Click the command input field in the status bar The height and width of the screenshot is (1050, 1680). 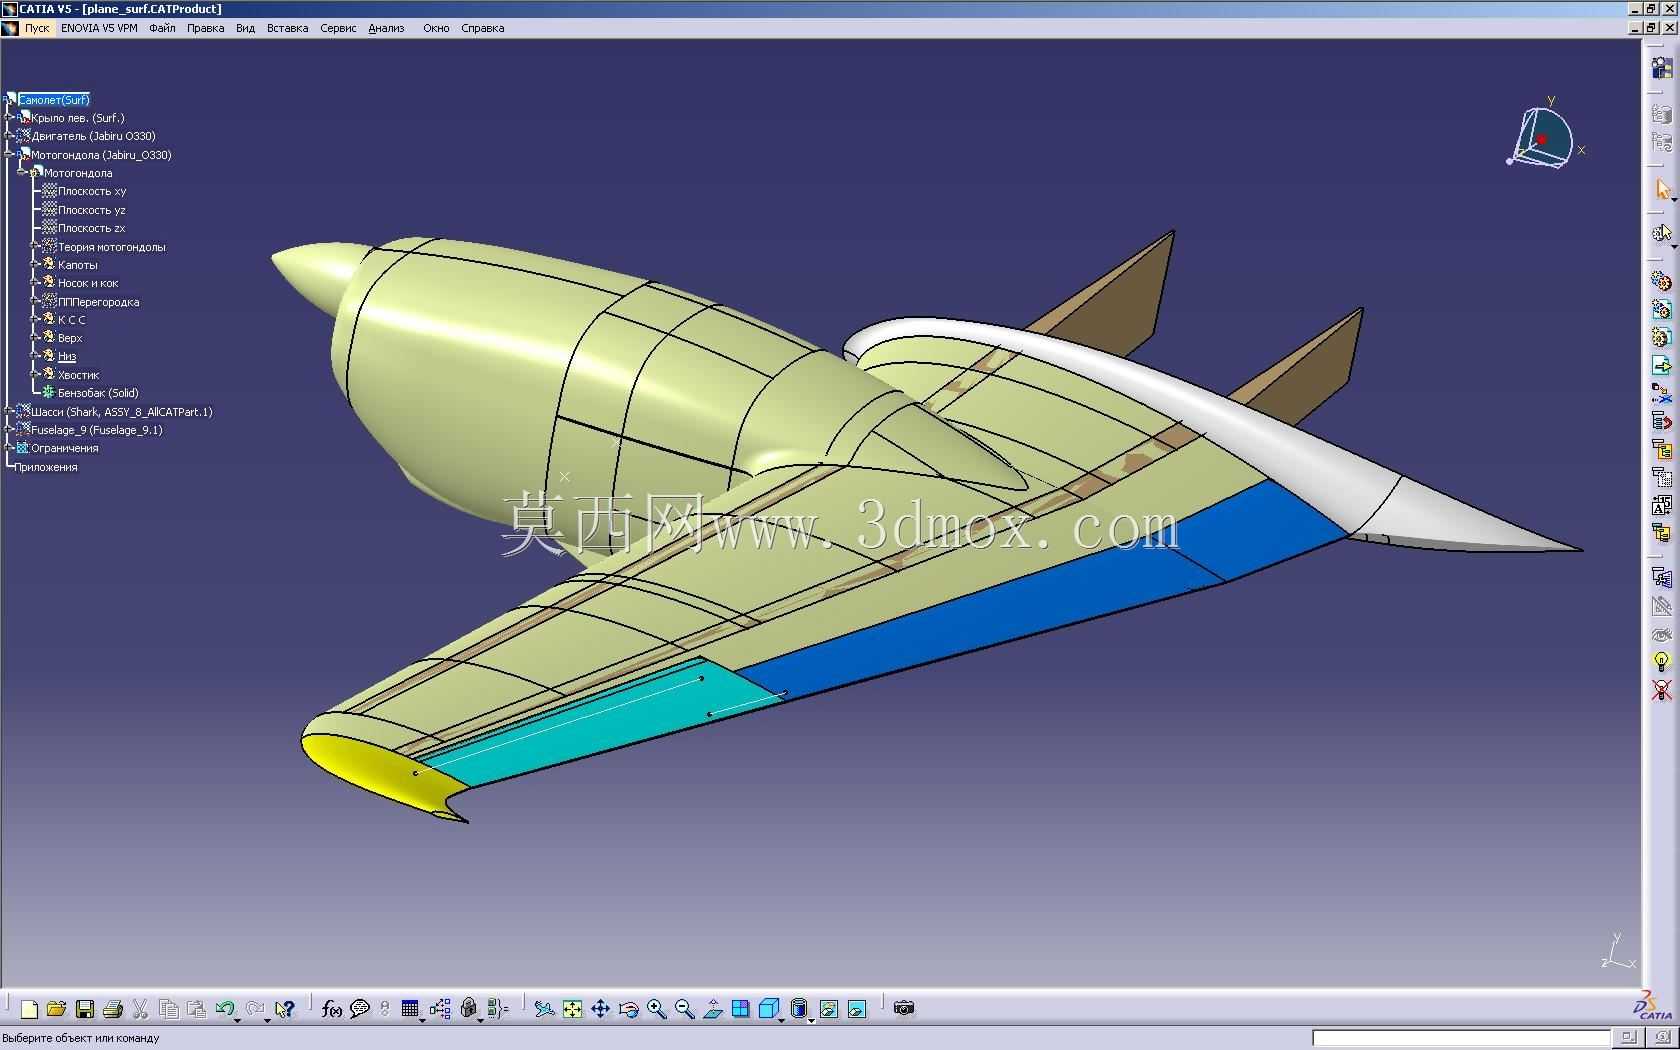[1461, 1038]
